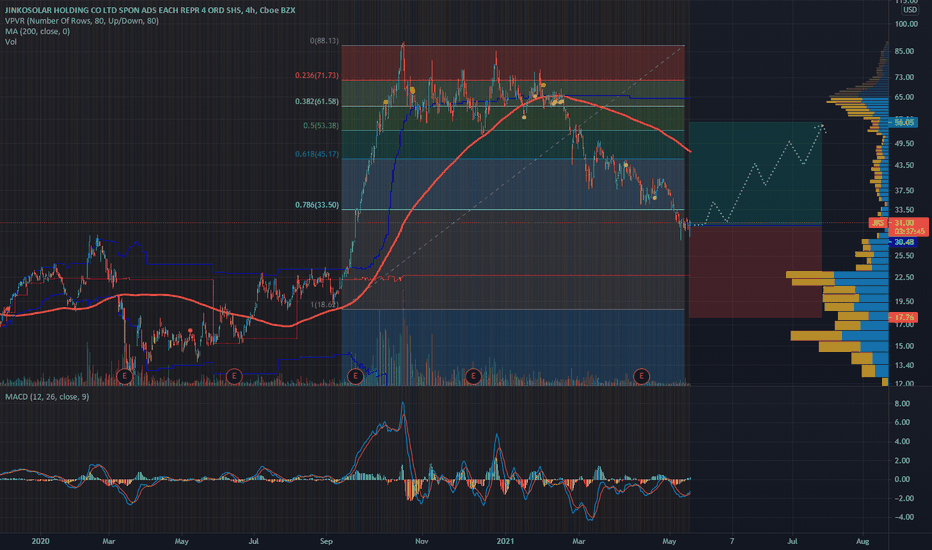Select the 0.382(61.58) Fibonacci label

(x=317, y=102)
